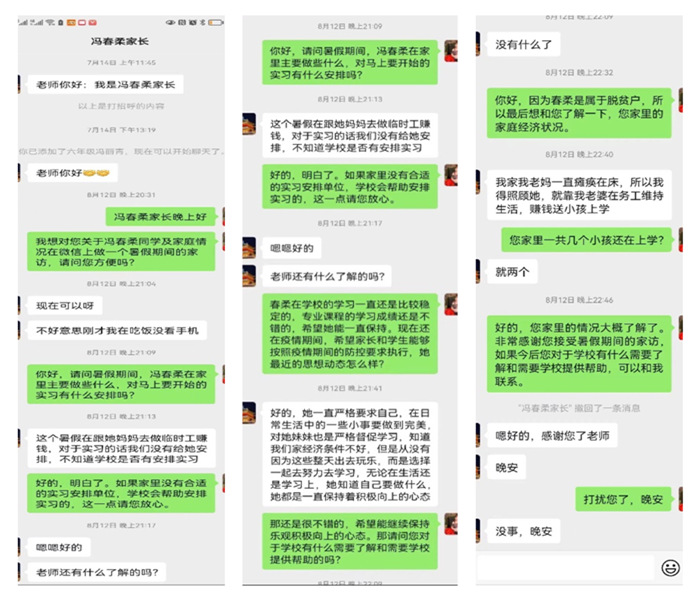Tap parent avatar next to 嗯嗯好的 in middle panel
Image resolution: width=700 pixels, height=600 pixels.
click(249, 248)
